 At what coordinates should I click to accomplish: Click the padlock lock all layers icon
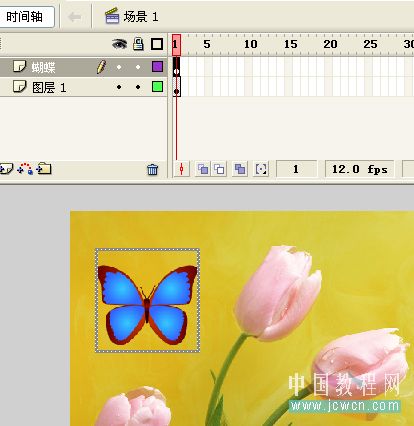(138, 44)
